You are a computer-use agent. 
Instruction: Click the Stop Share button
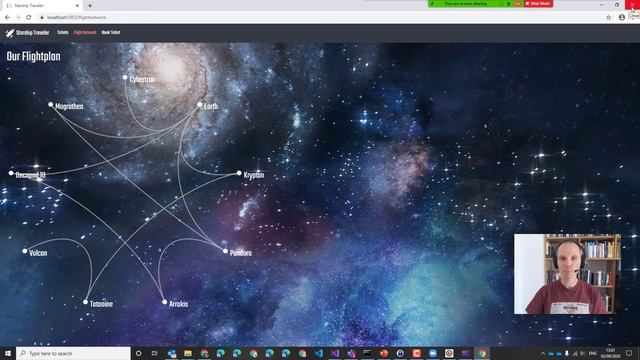tap(538, 4)
